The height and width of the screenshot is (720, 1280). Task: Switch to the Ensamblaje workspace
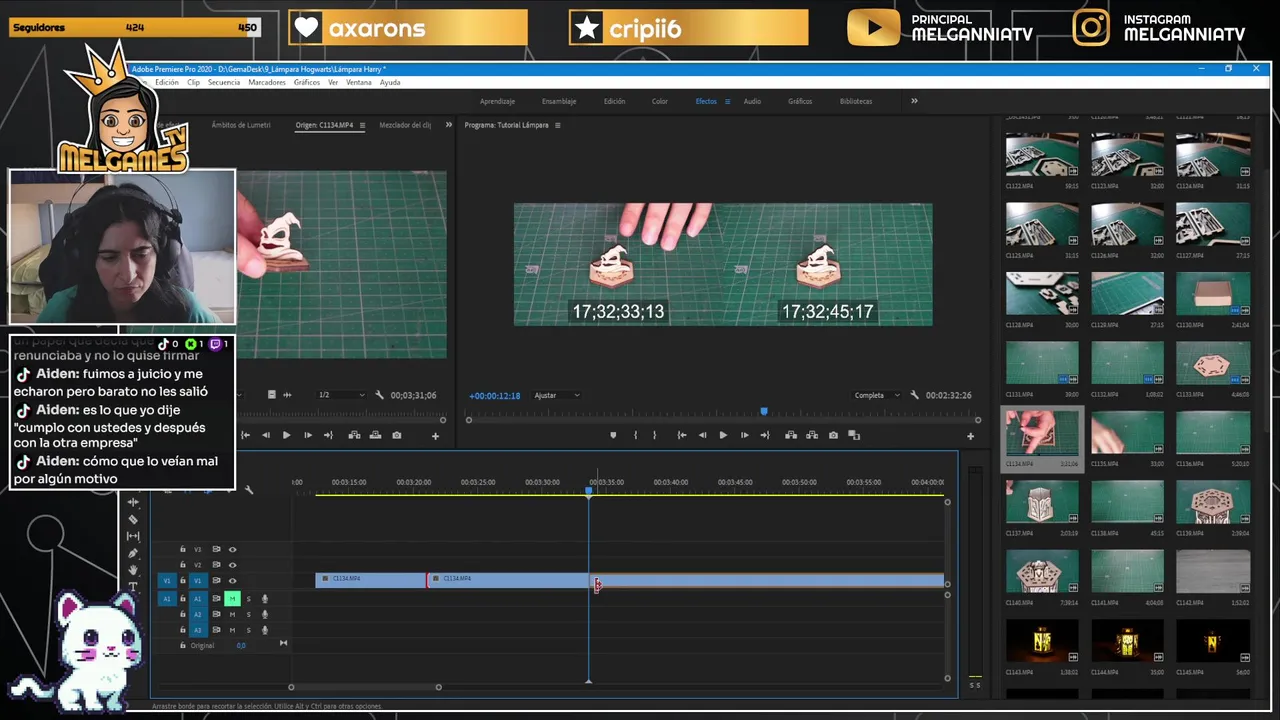pyautogui.click(x=559, y=101)
